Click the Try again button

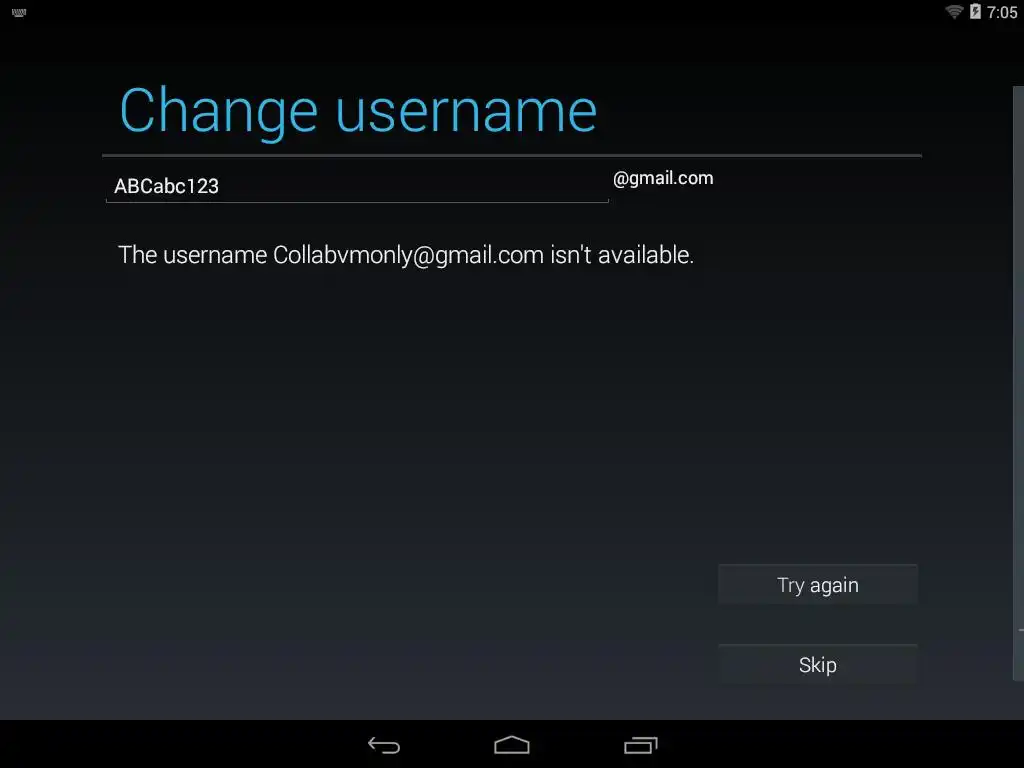818,585
